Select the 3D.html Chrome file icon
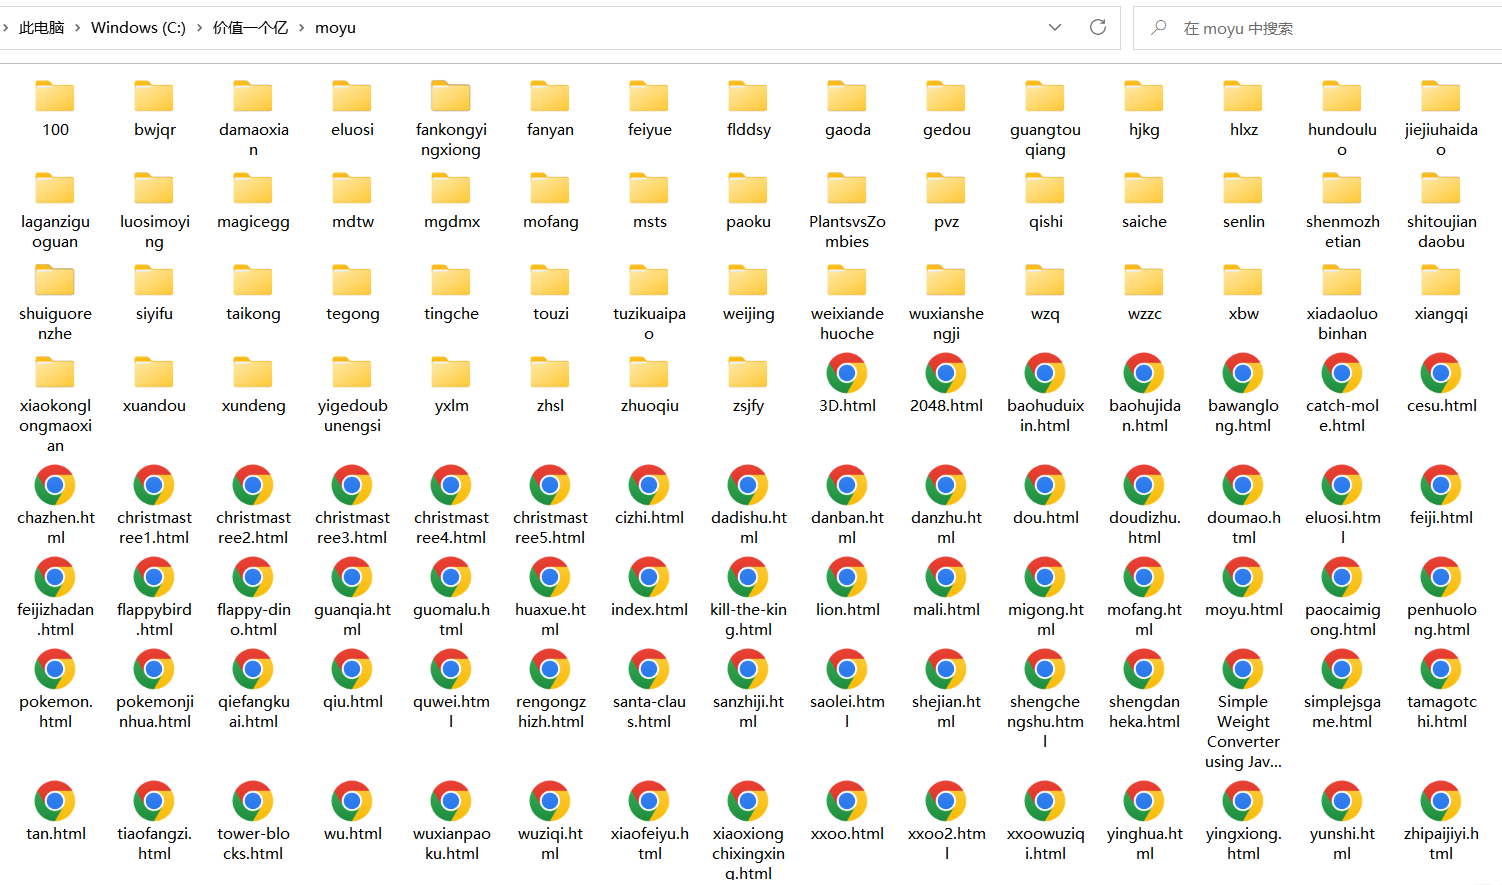 pos(847,373)
